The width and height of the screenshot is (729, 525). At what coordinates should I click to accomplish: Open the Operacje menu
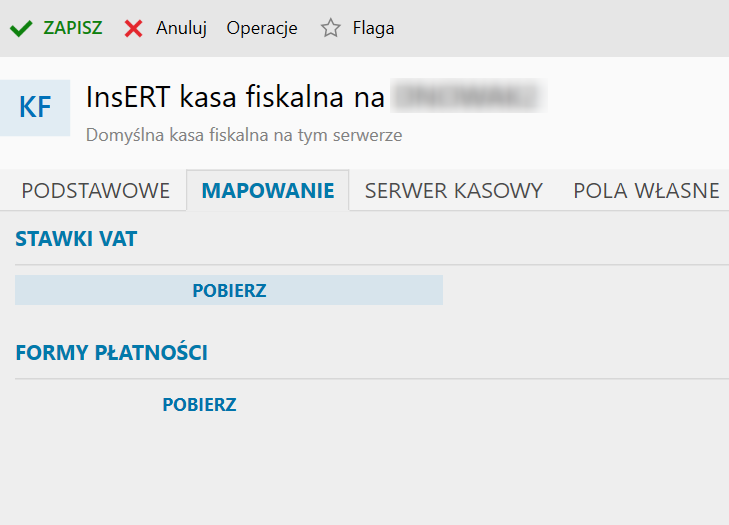[x=262, y=28]
